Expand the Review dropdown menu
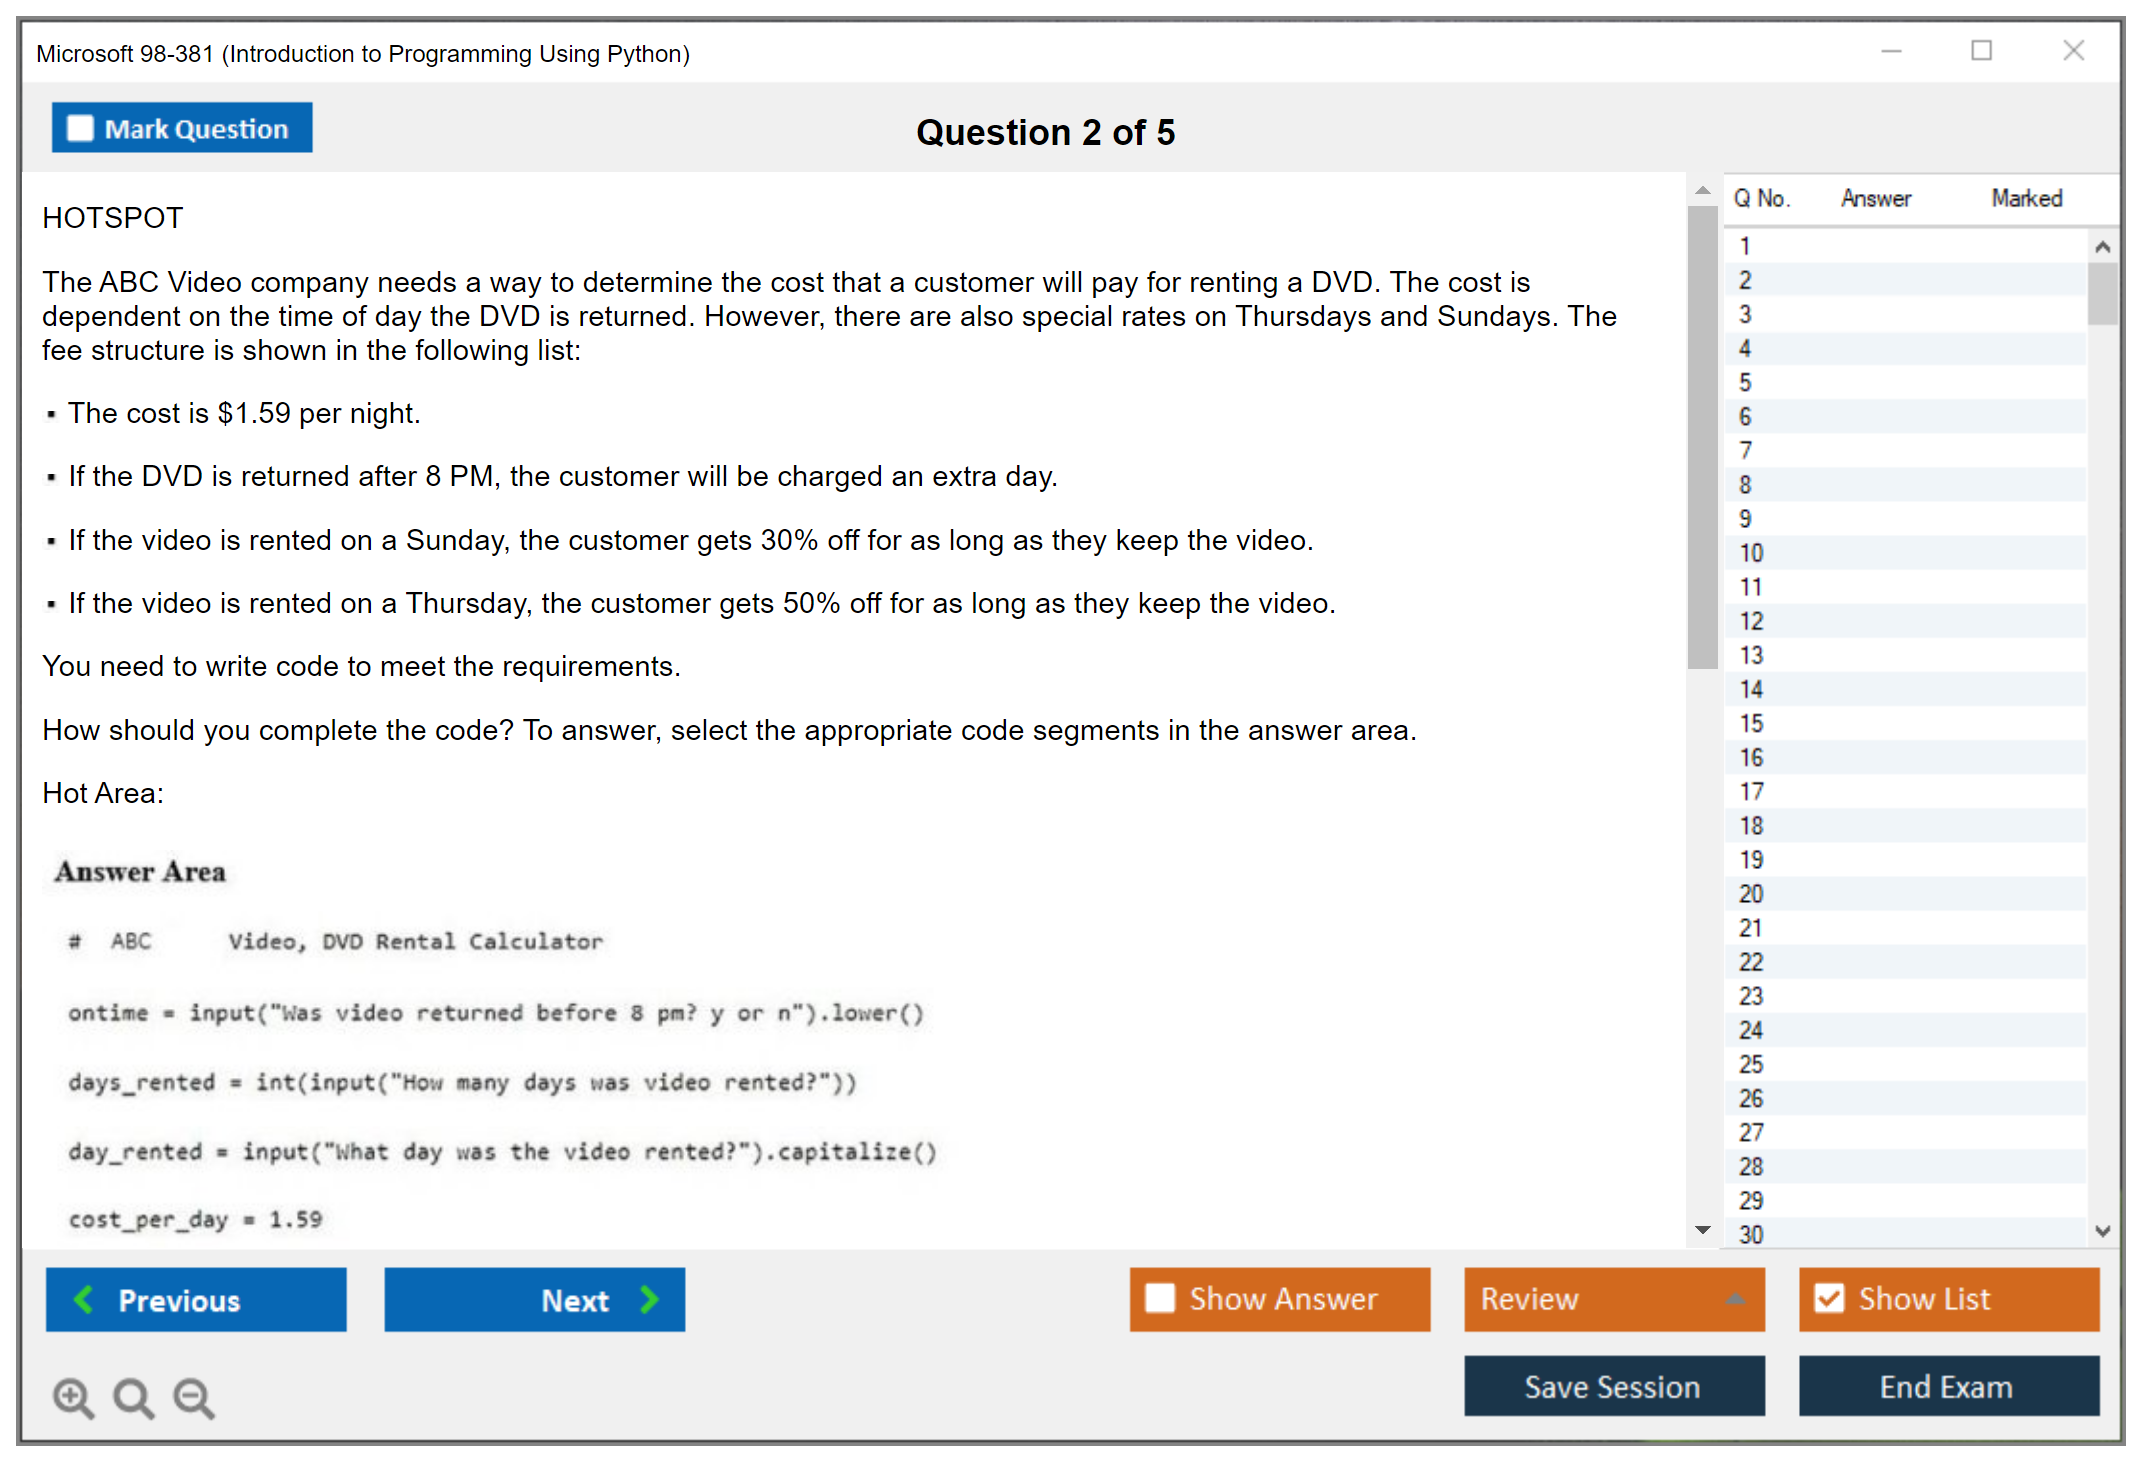The image size is (2150, 1470). 1735,1299
